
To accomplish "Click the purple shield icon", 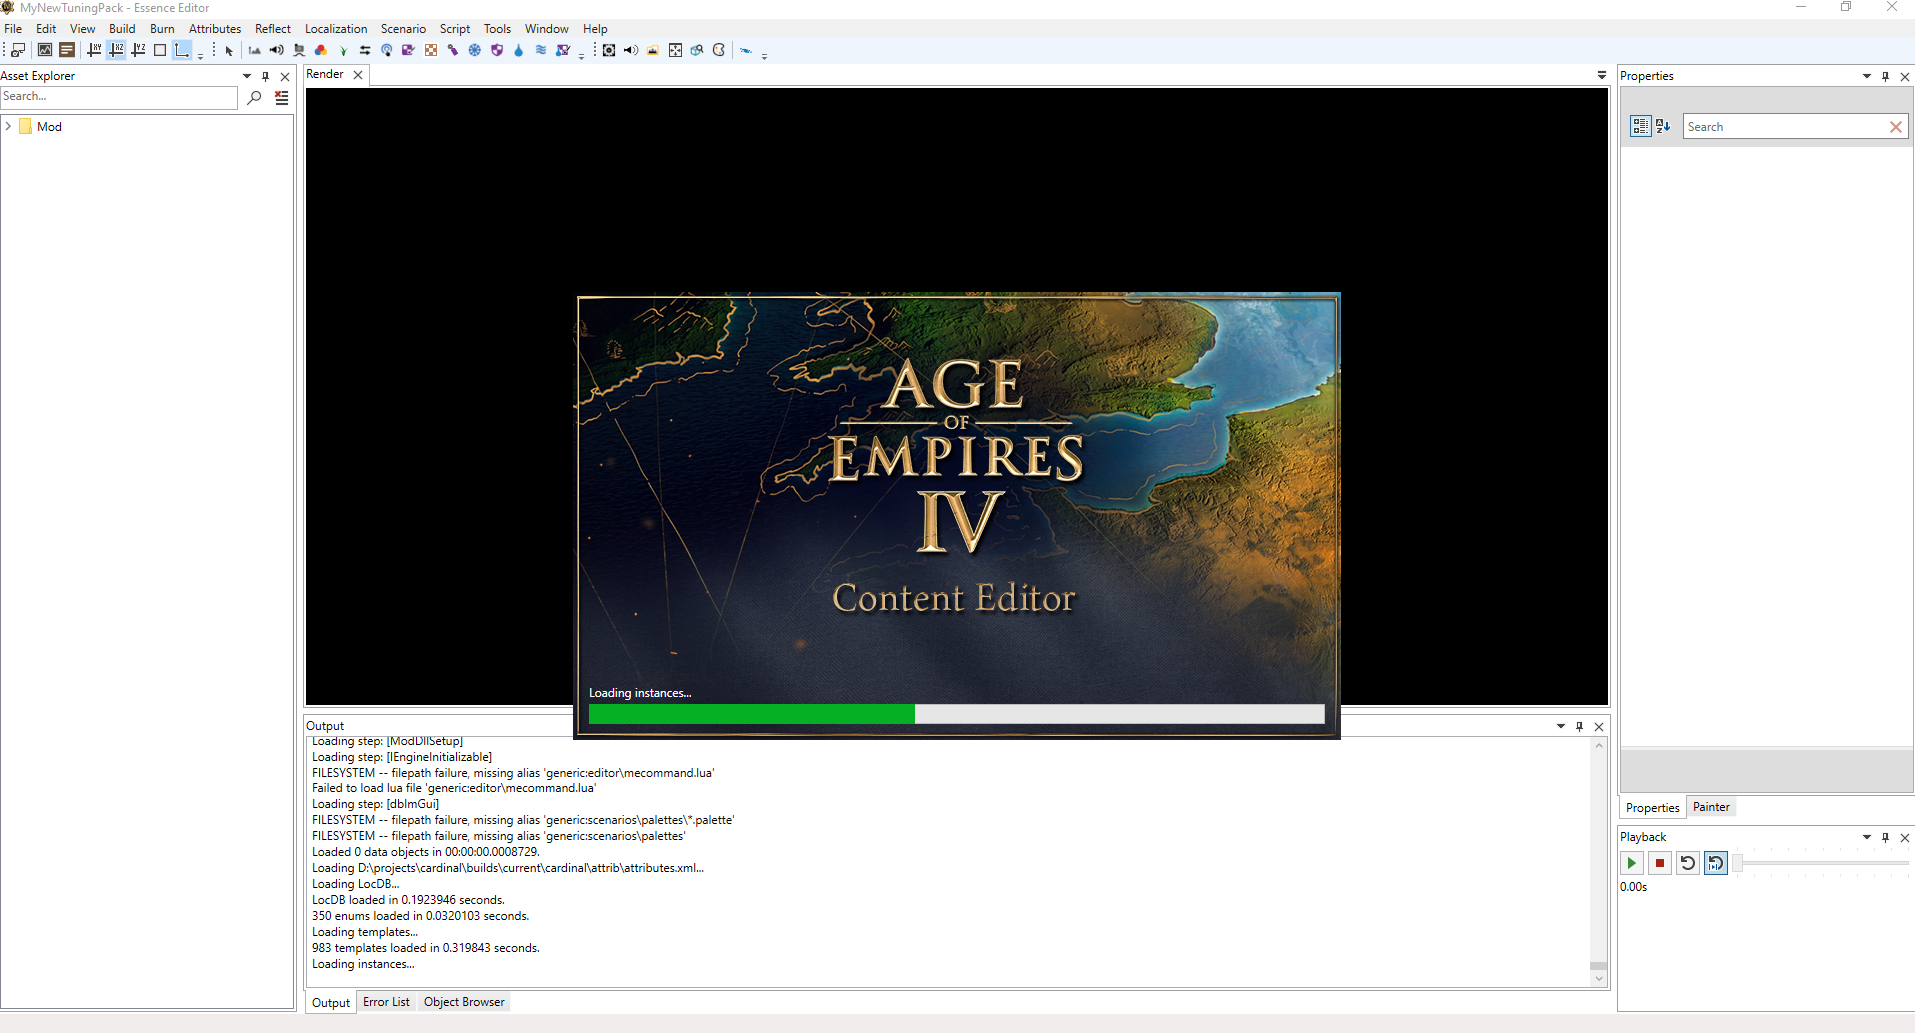I will click(x=497, y=50).
